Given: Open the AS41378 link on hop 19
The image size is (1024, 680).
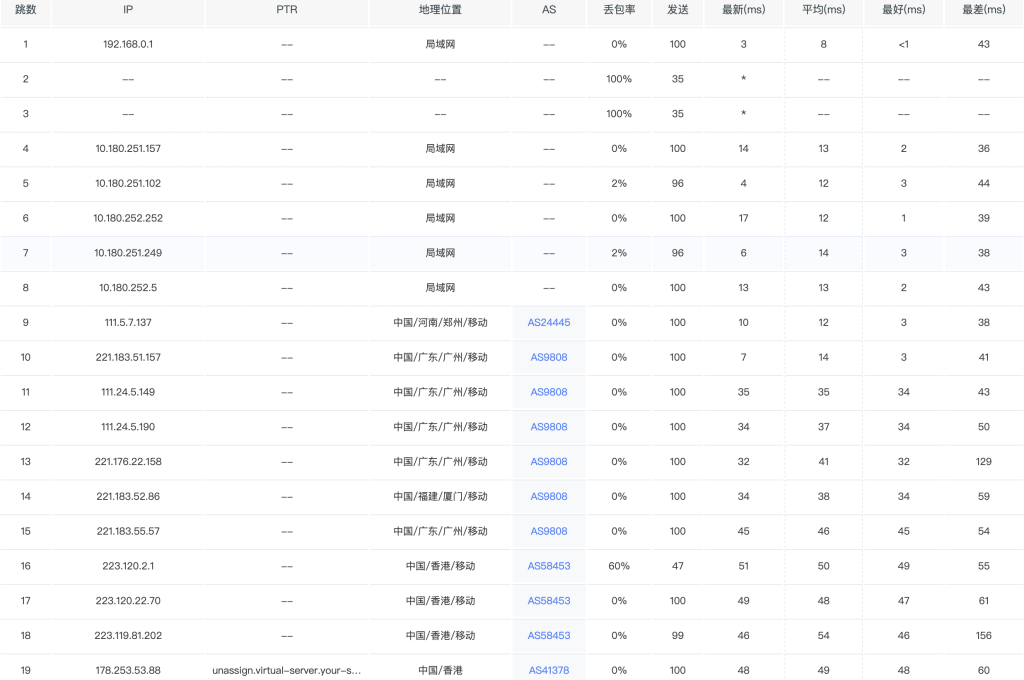Looking at the screenshot, I should pos(547,670).
